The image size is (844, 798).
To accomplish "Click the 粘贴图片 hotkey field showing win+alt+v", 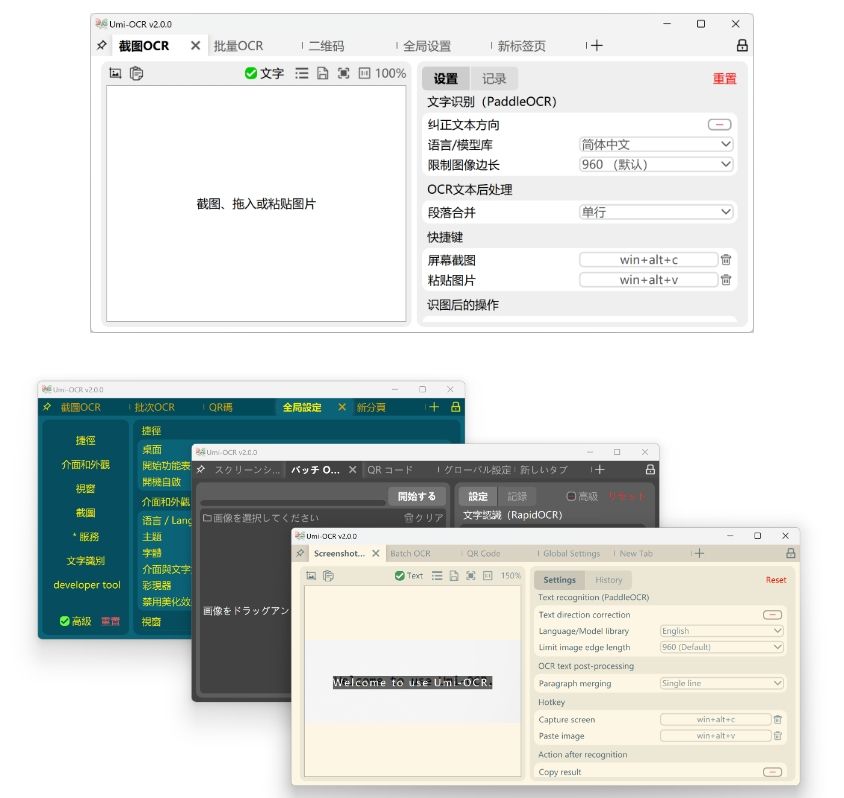I will 648,280.
